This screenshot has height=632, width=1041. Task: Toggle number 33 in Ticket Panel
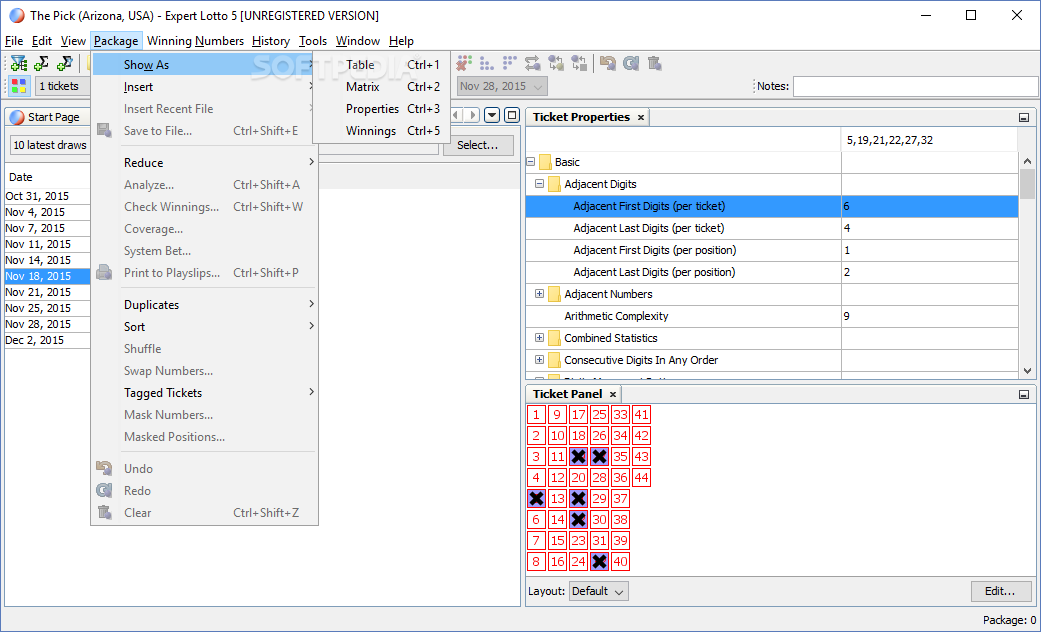620,415
